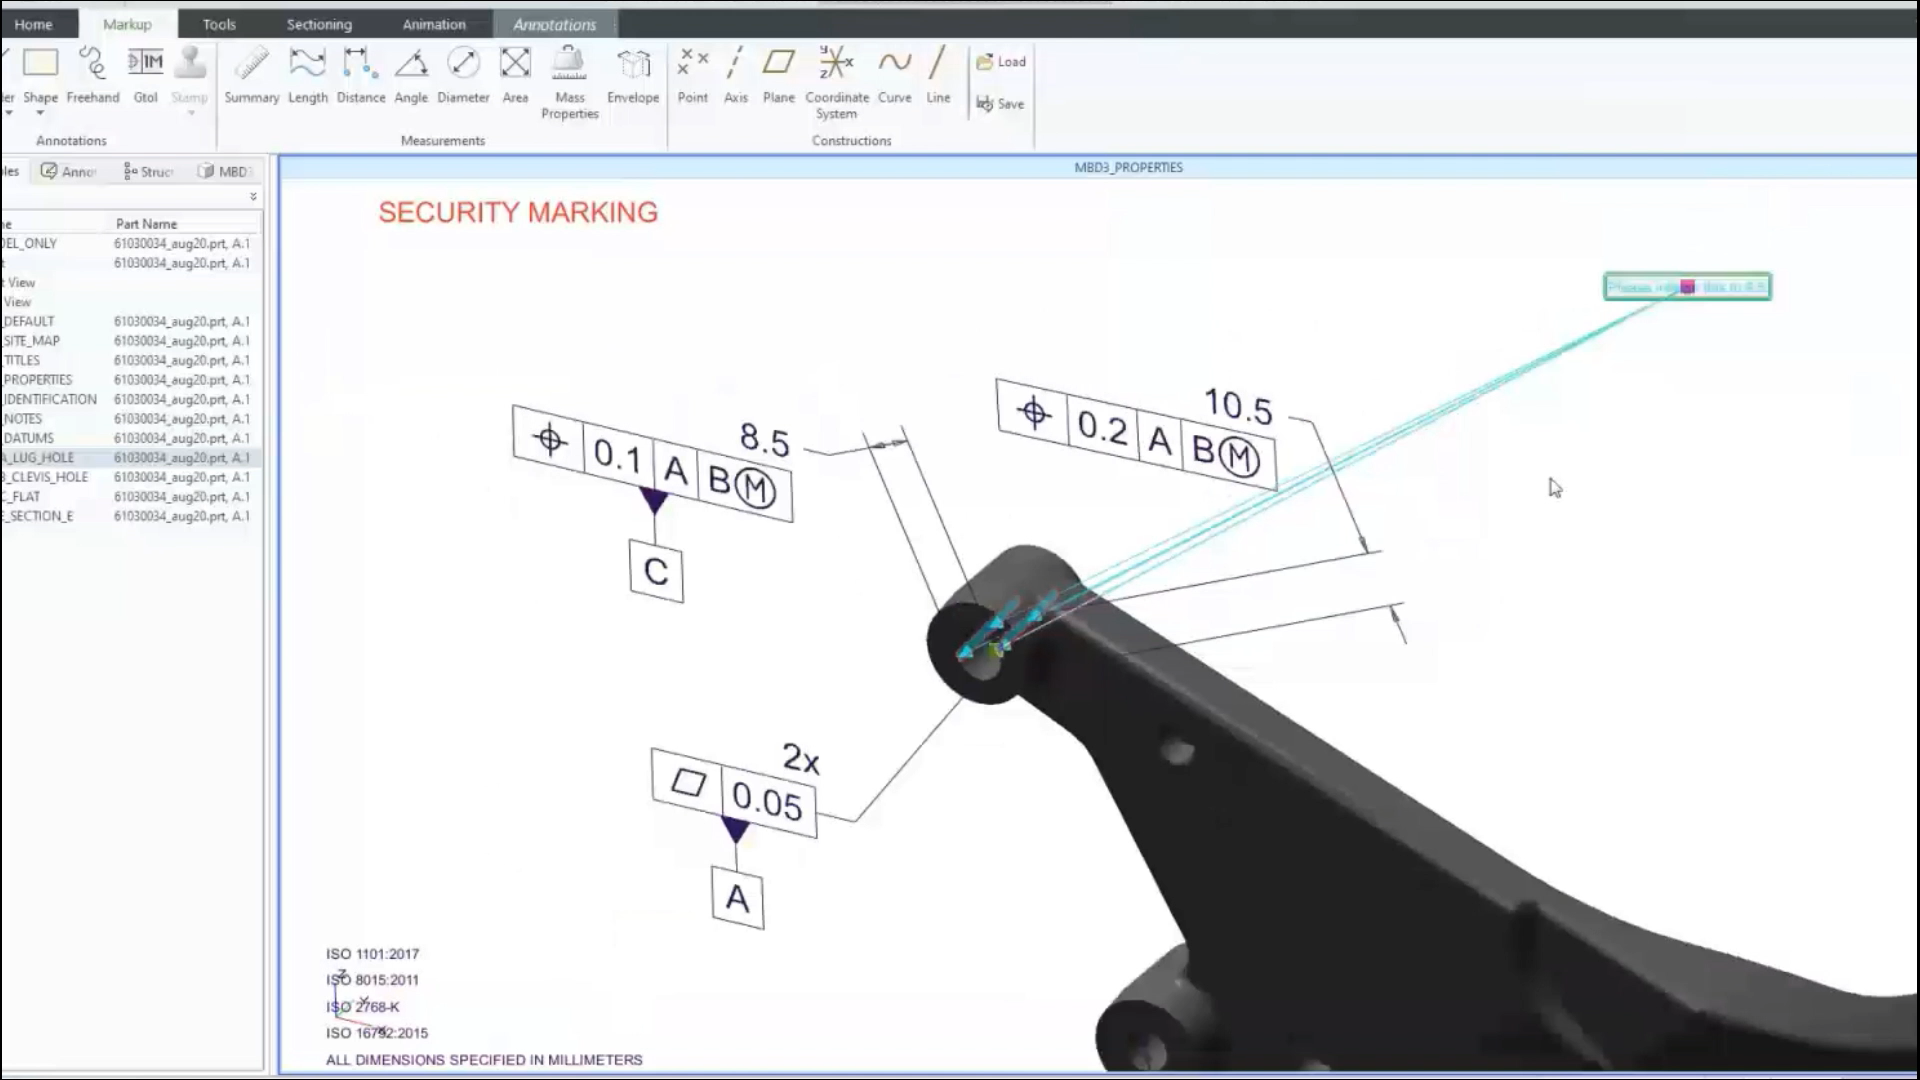This screenshot has width=1920, height=1080.
Task: Switch to the MBD panel tab
Action: [223, 172]
